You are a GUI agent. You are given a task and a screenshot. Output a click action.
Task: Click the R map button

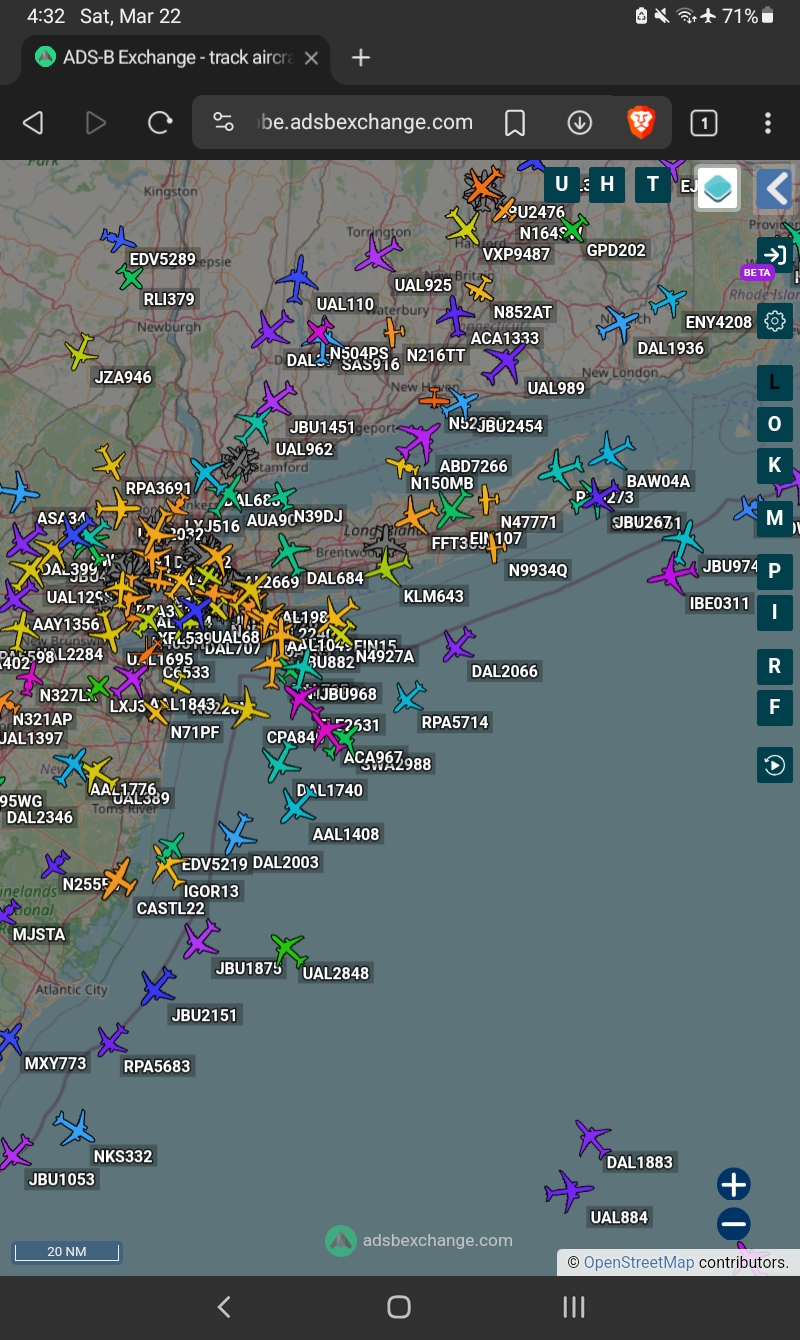[x=774, y=666]
